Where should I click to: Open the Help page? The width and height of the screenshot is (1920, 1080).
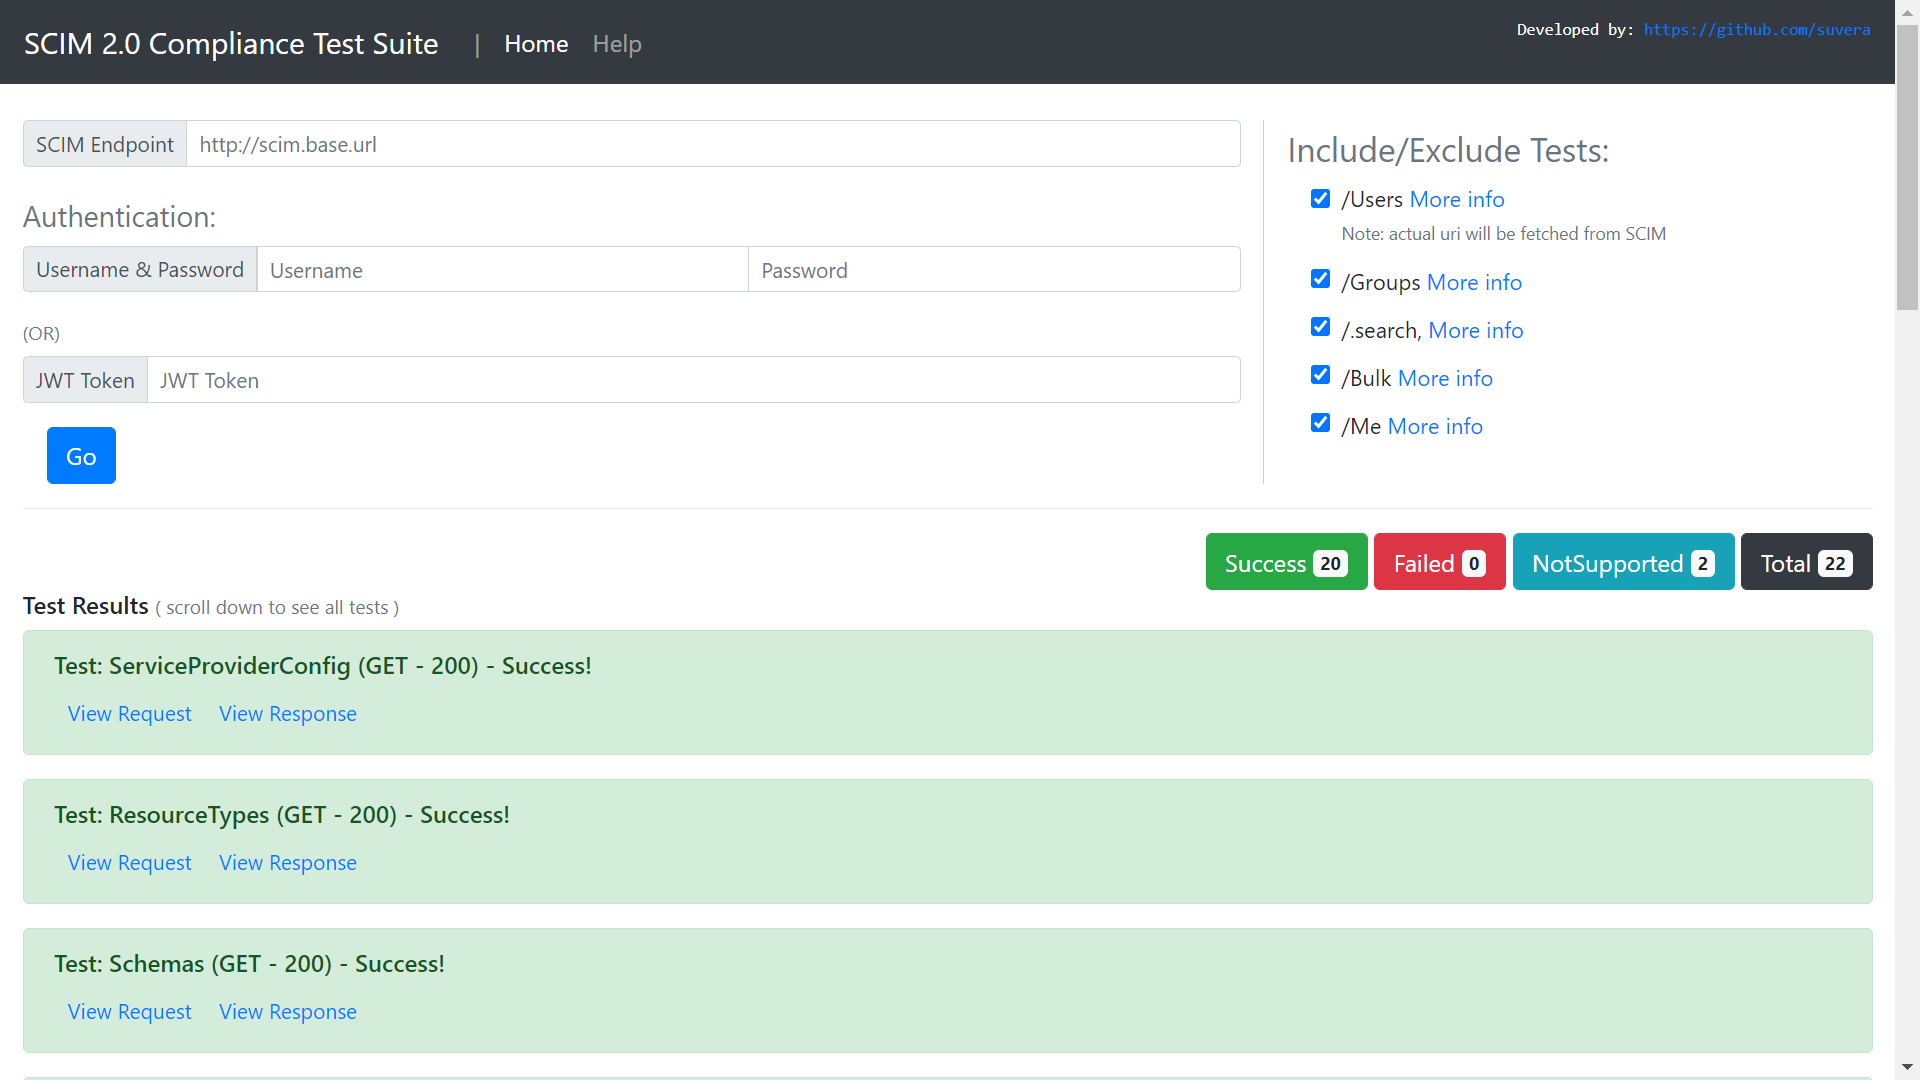coord(616,44)
